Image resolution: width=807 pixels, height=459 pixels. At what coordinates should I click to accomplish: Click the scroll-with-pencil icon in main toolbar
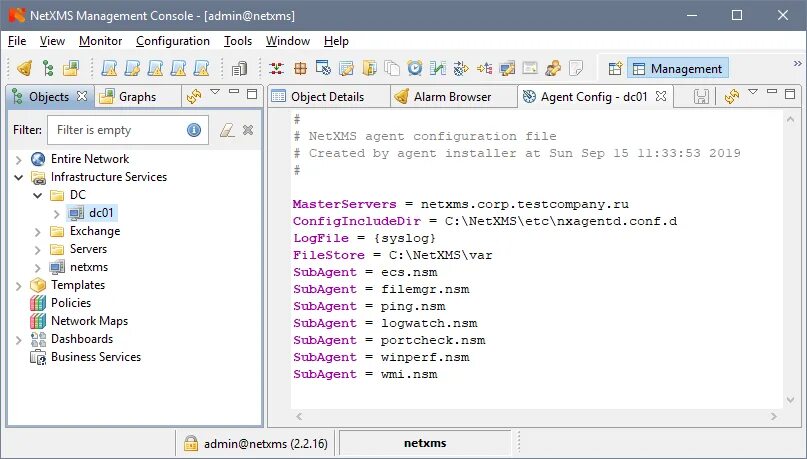pos(132,68)
